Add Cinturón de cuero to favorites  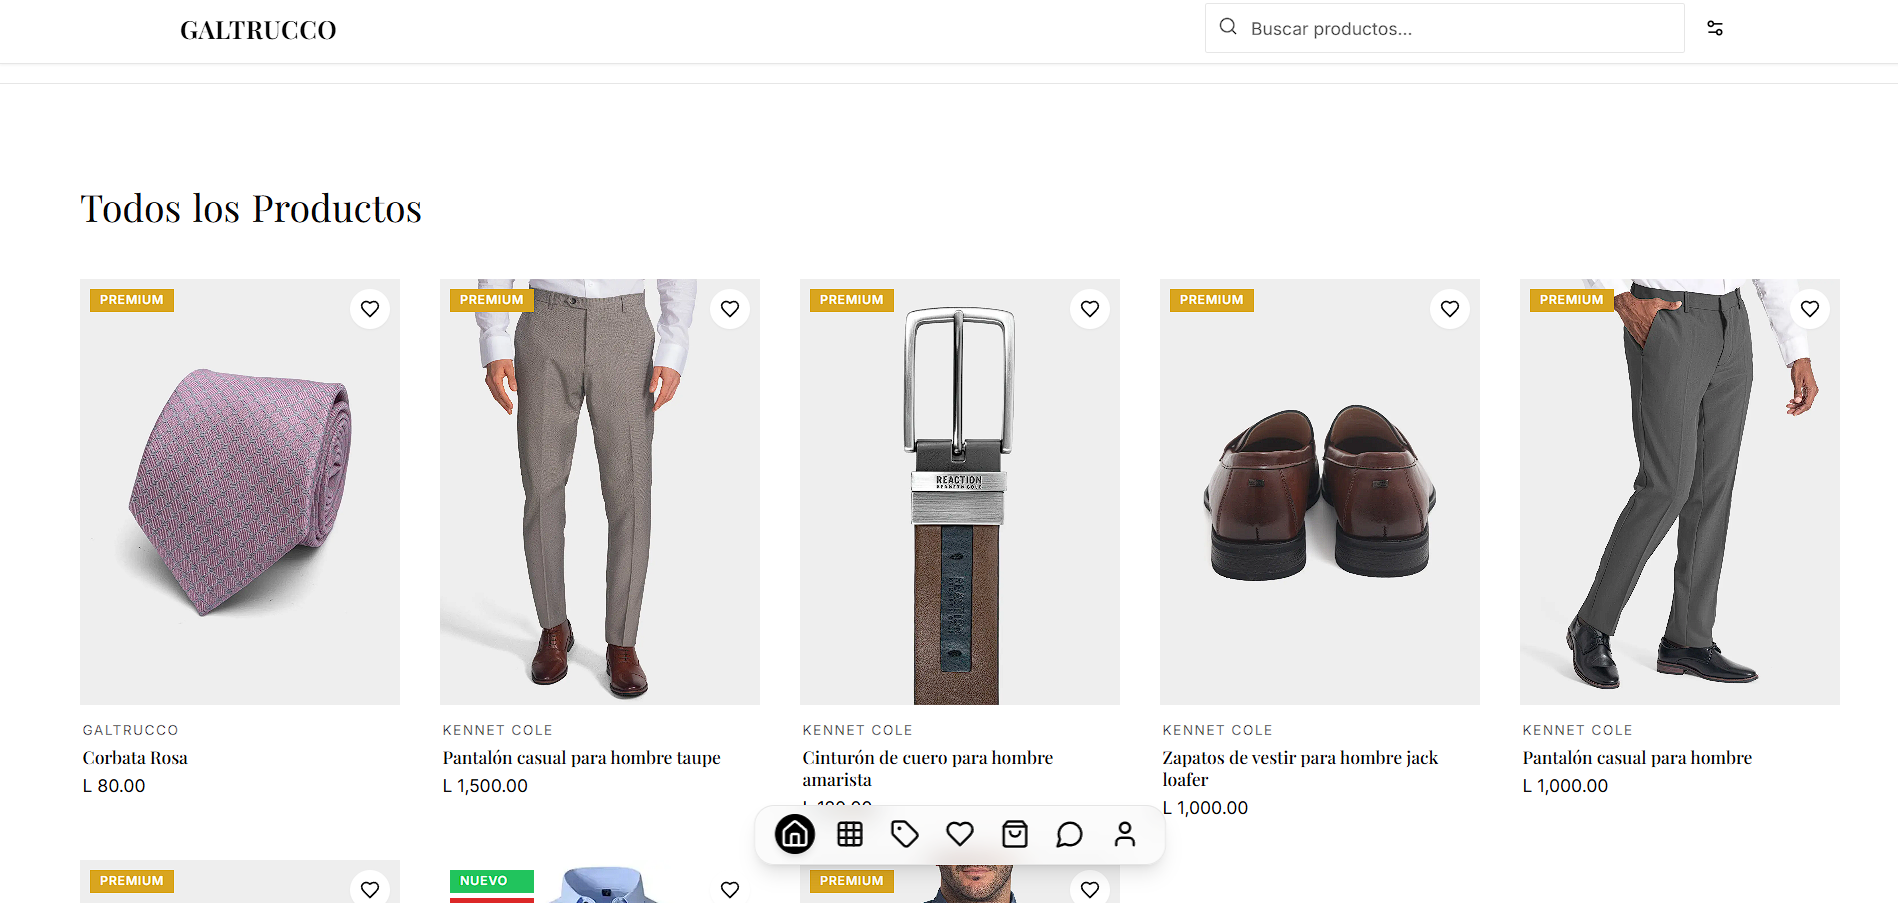[x=1090, y=309]
